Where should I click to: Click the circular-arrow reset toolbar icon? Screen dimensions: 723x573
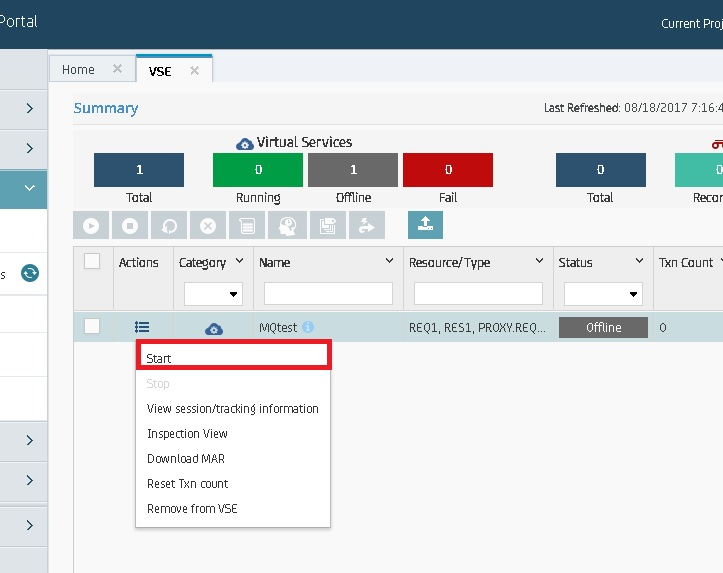coord(169,226)
